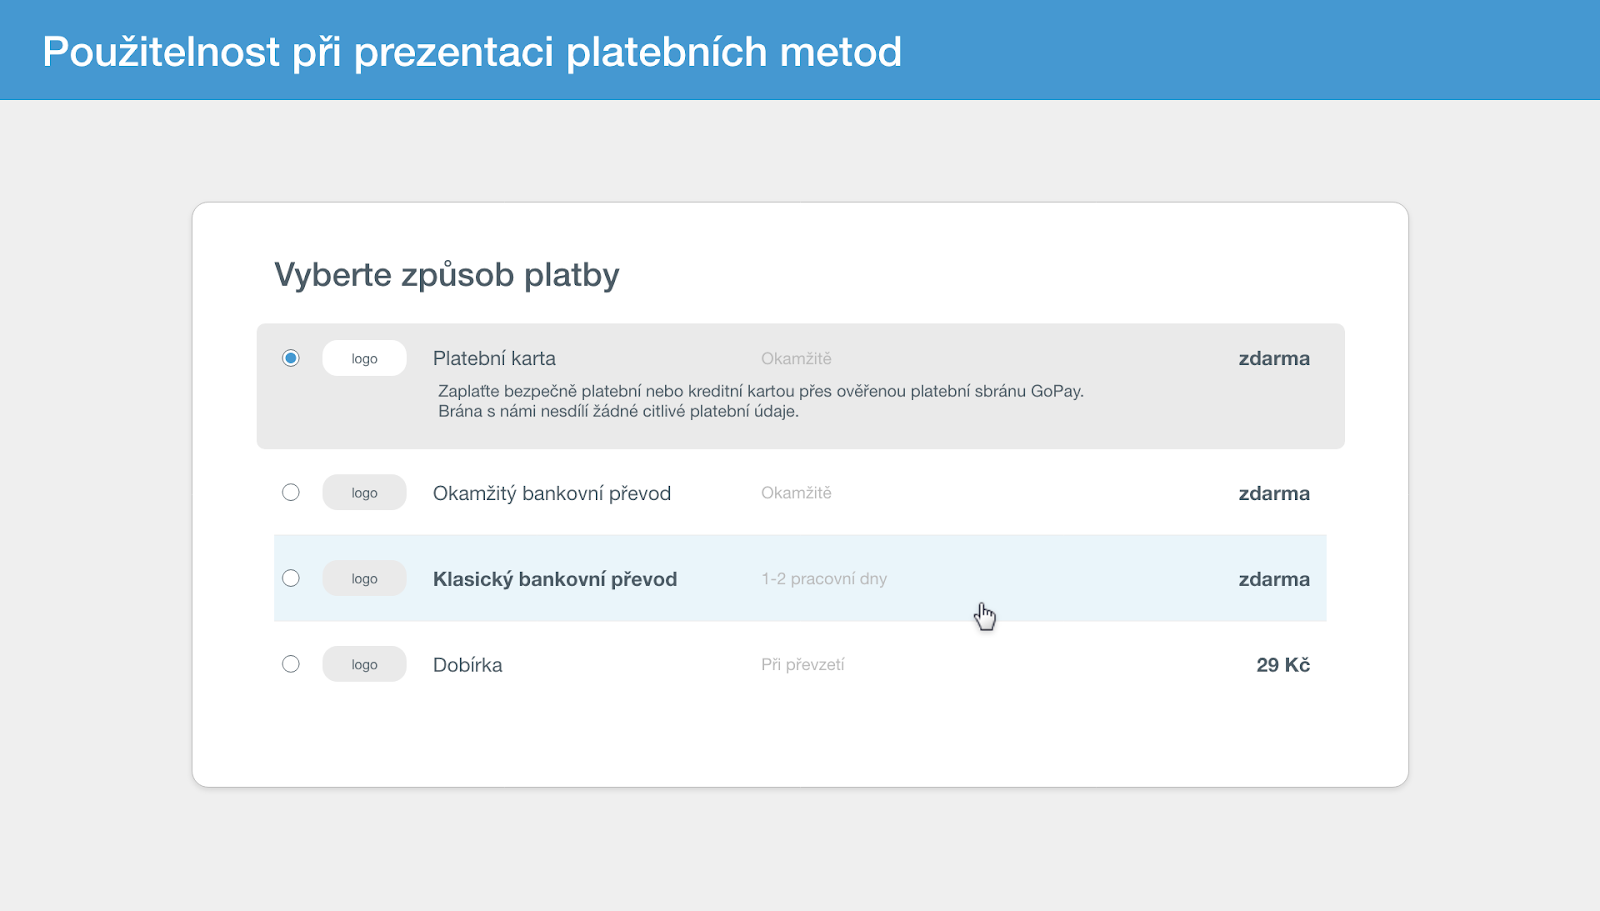Click the 29 Kč price for Dobírka
This screenshot has width=1600, height=911.
(x=1283, y=665)
